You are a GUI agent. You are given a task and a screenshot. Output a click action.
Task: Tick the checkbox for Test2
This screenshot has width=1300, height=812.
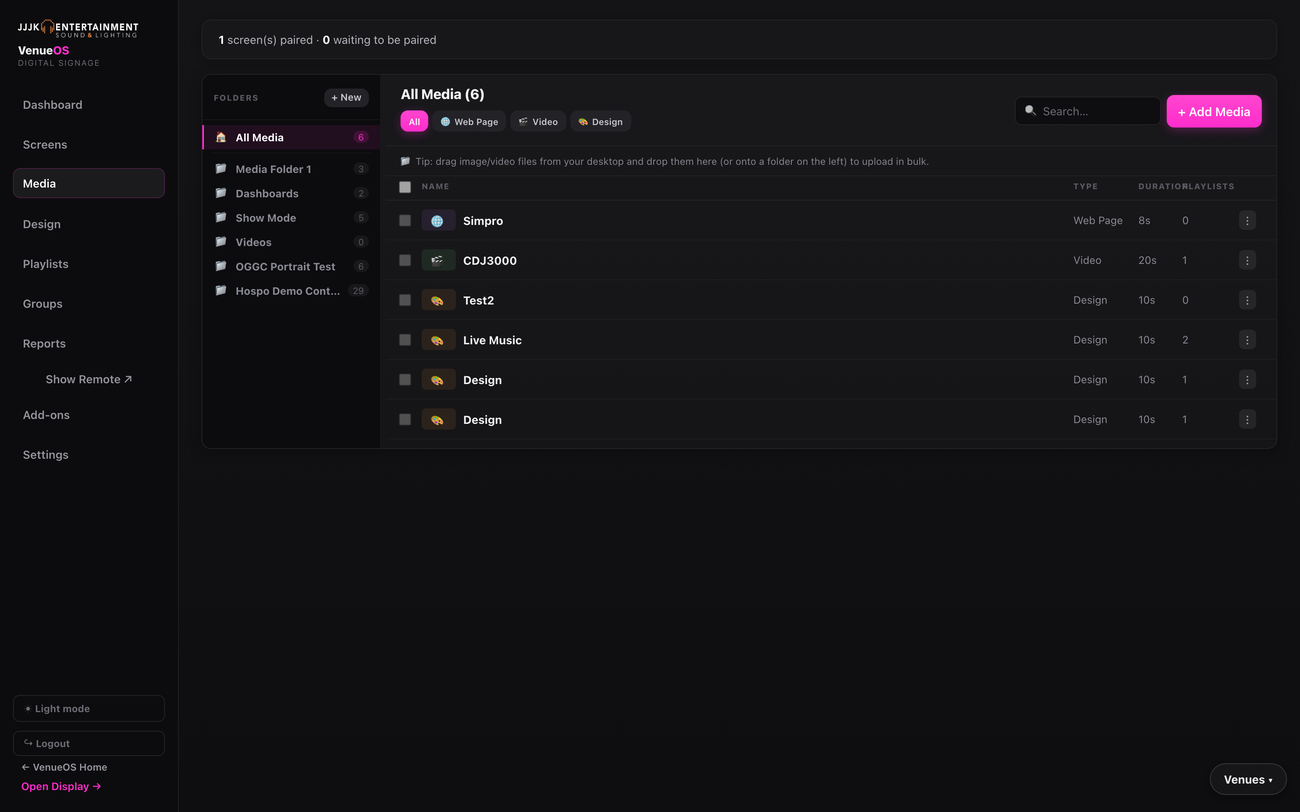point(405,300)
